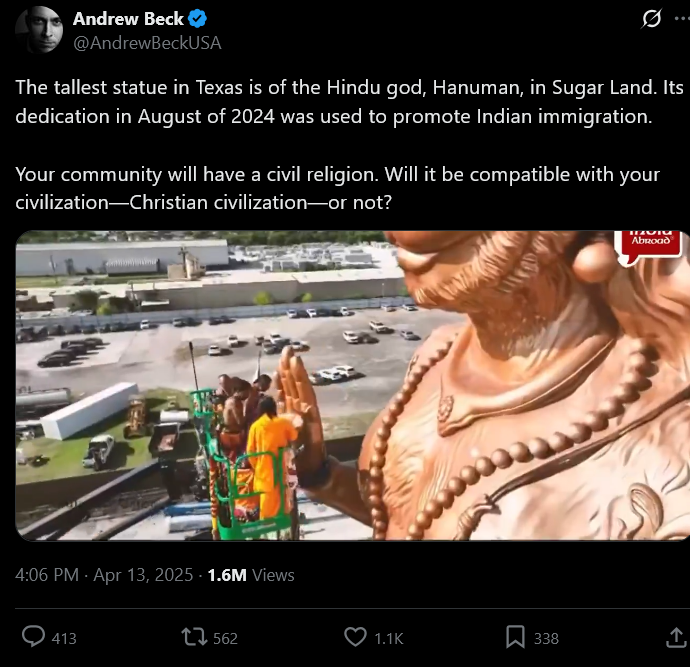The image size is (690, 667).
Task: Open the three-dot more options menu
Action: 683,19
